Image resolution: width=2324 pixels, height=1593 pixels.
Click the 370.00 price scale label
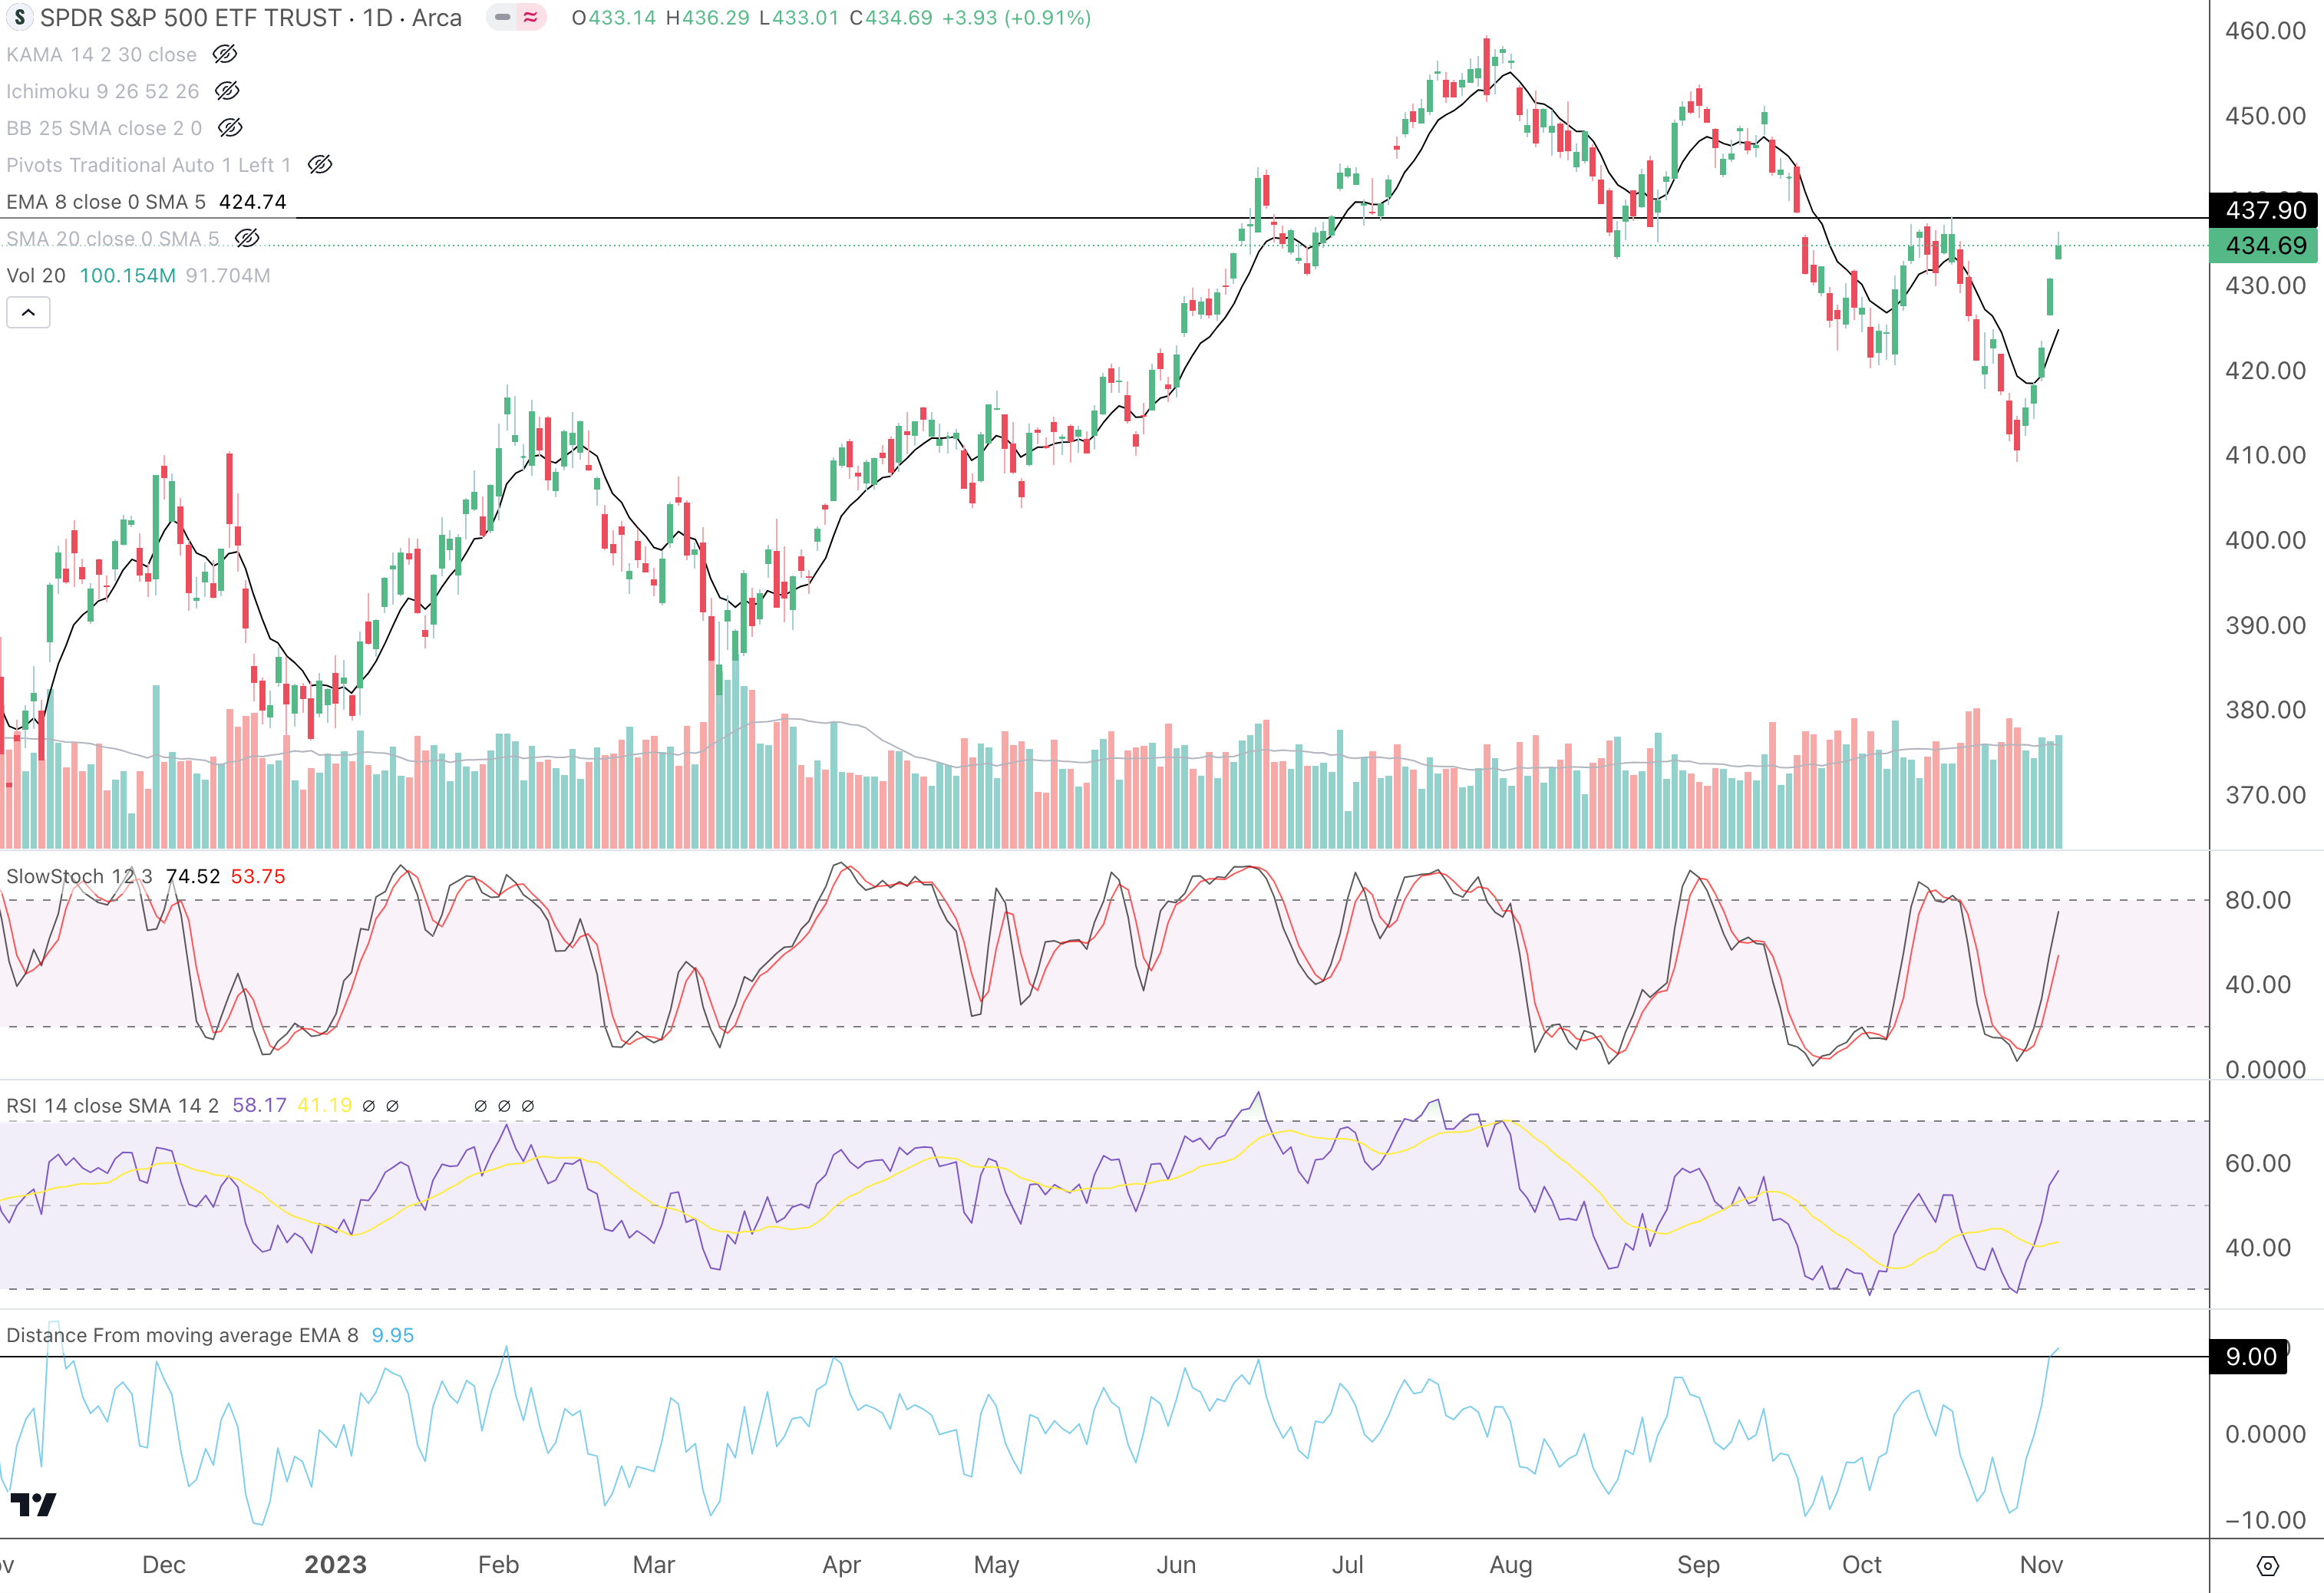(x=2265, y=795)
